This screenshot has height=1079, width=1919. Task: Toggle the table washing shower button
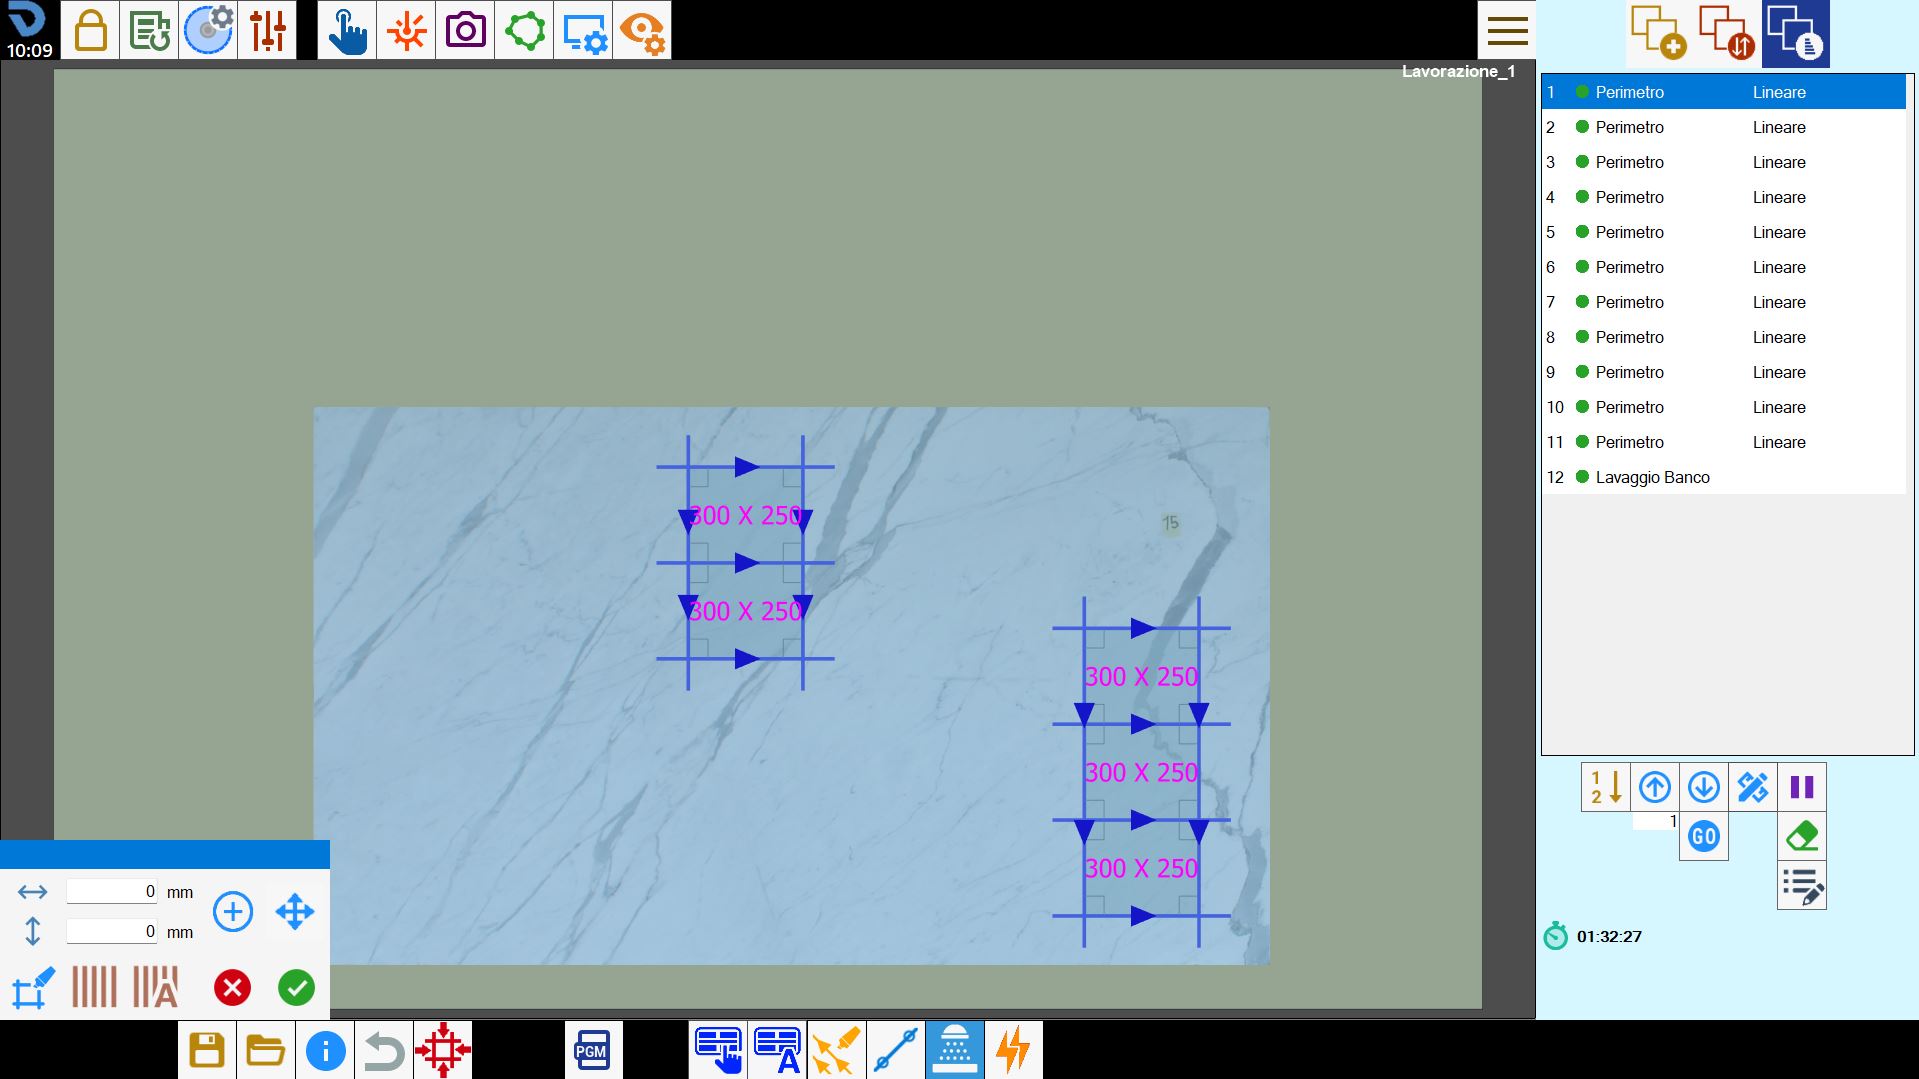pos(955,1050)
